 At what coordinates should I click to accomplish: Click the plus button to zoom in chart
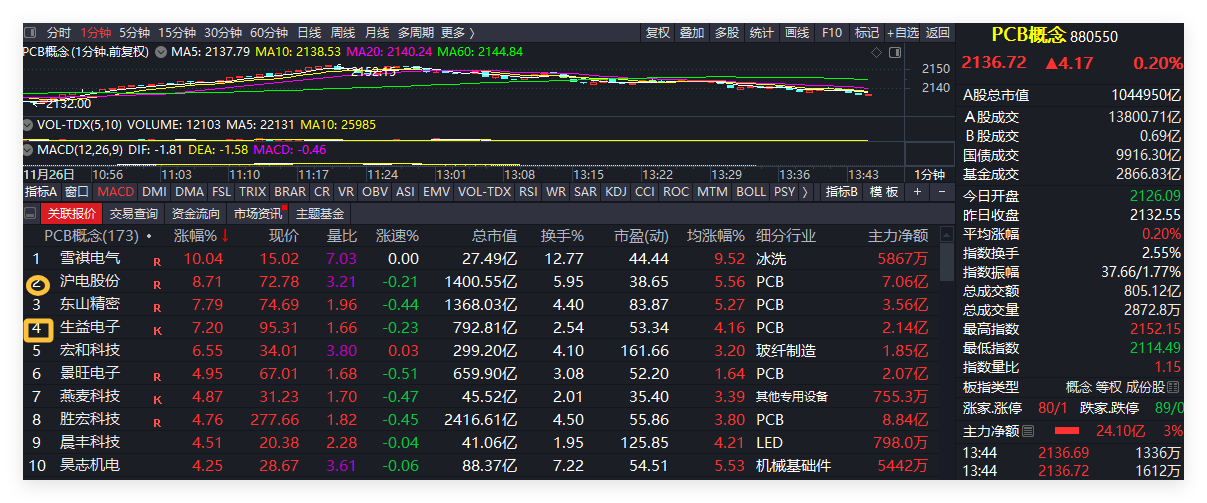click(918, 191)
